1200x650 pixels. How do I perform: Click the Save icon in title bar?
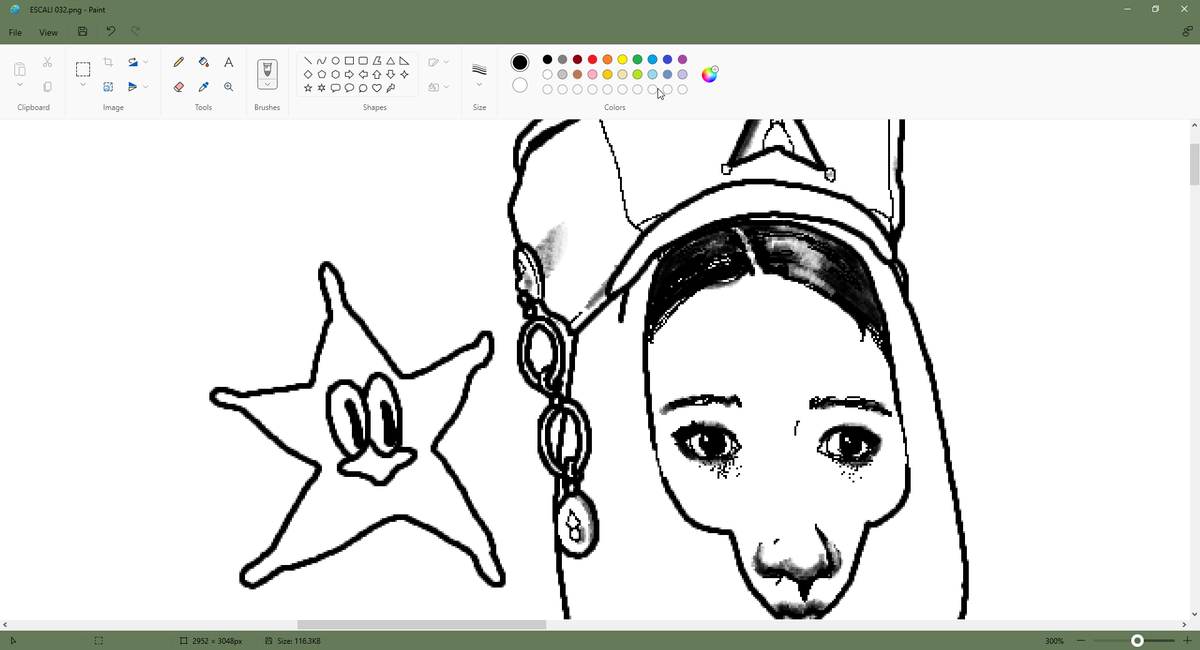[x=83, y=32]
